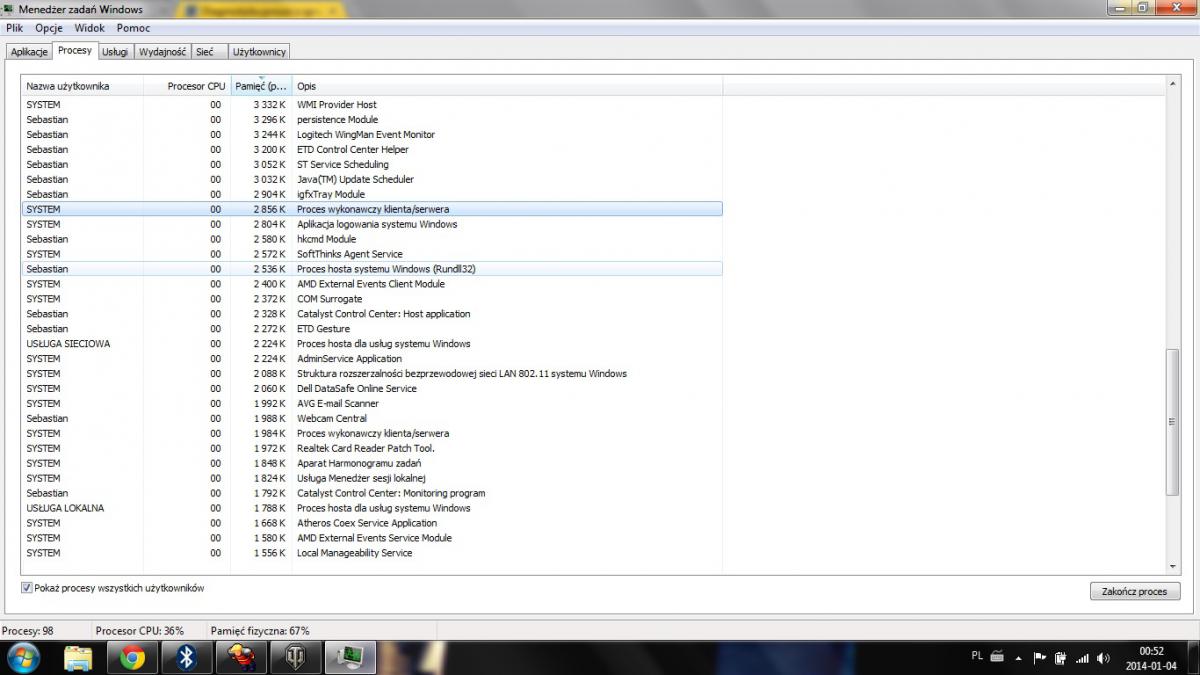Select AMD External Events Client Module
The height and width of the screenshot is (675, 1200).
click(x=372, y=284)
